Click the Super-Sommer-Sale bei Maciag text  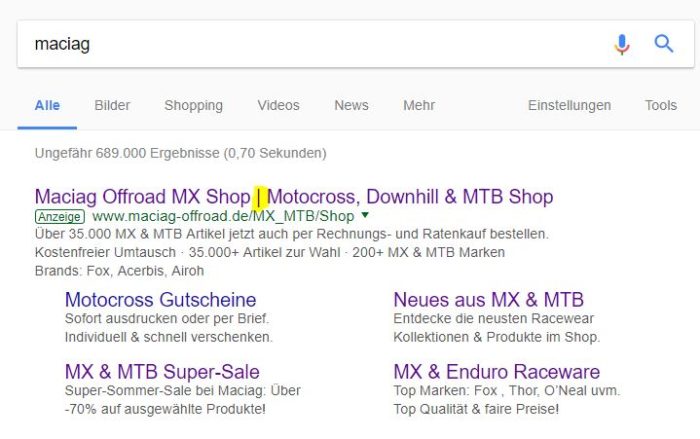tap(183, 391)
